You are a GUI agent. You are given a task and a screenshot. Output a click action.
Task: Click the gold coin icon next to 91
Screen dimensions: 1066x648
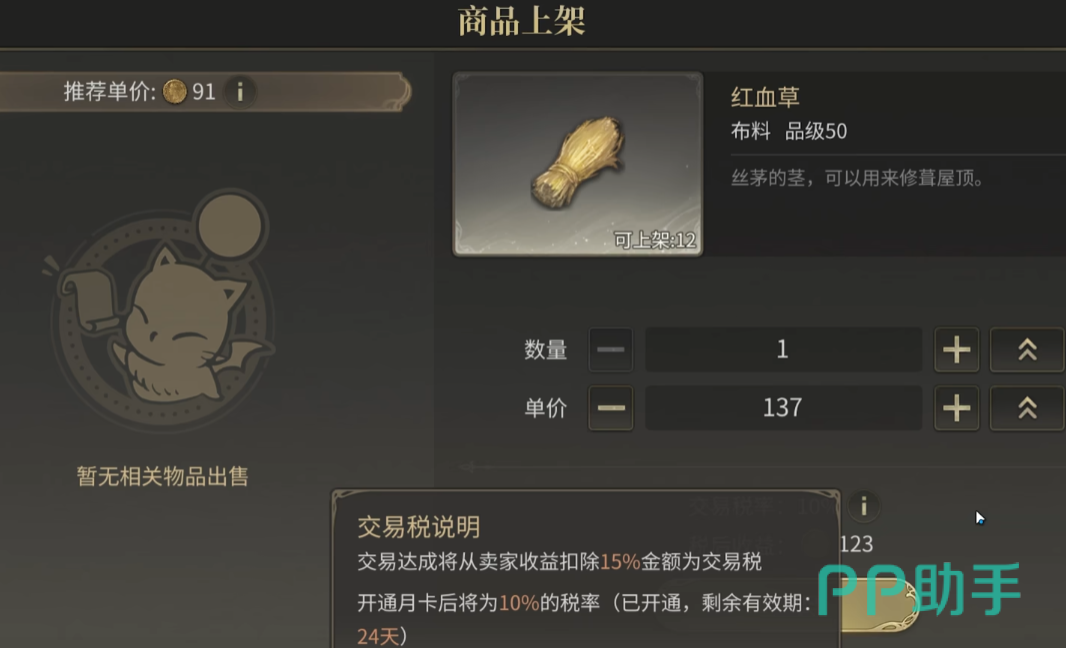[x=175, y=91]
